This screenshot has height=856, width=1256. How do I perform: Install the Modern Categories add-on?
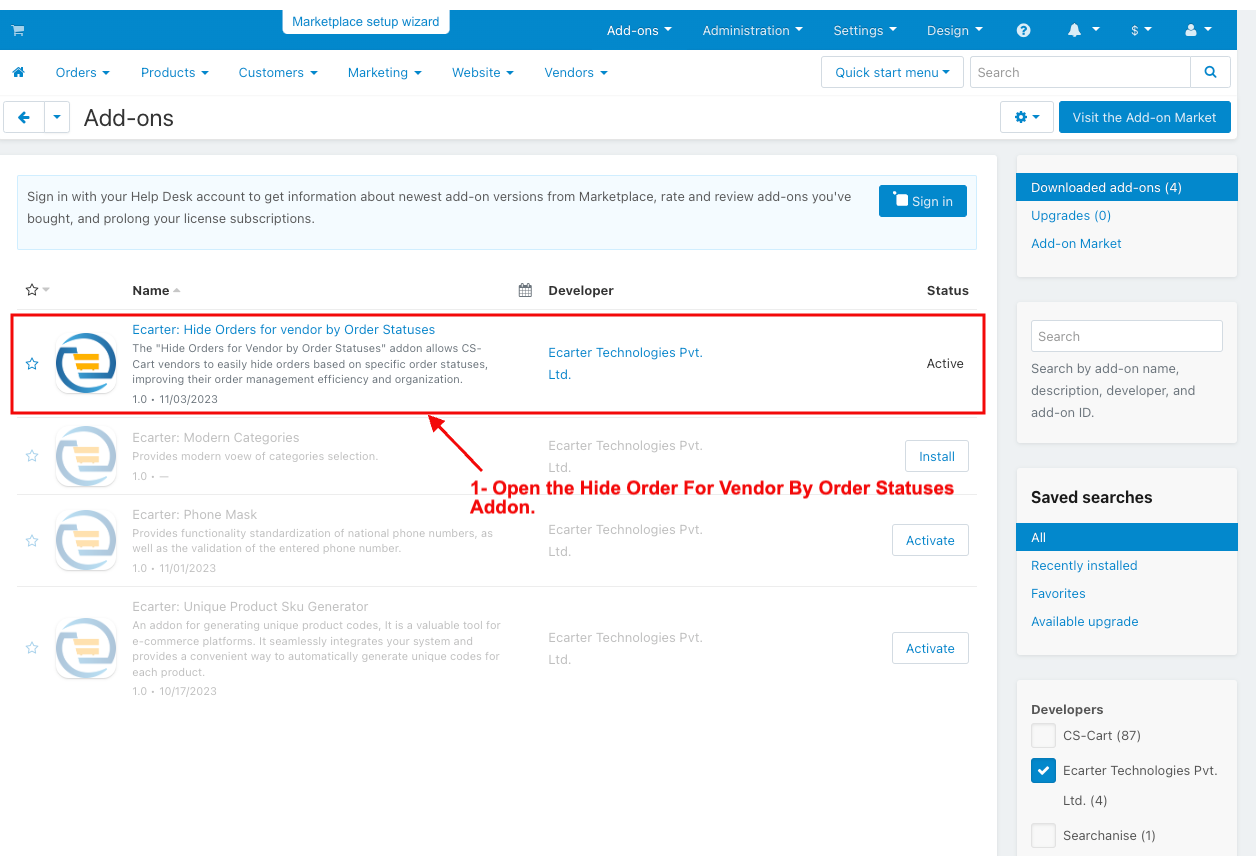[937, 456]
